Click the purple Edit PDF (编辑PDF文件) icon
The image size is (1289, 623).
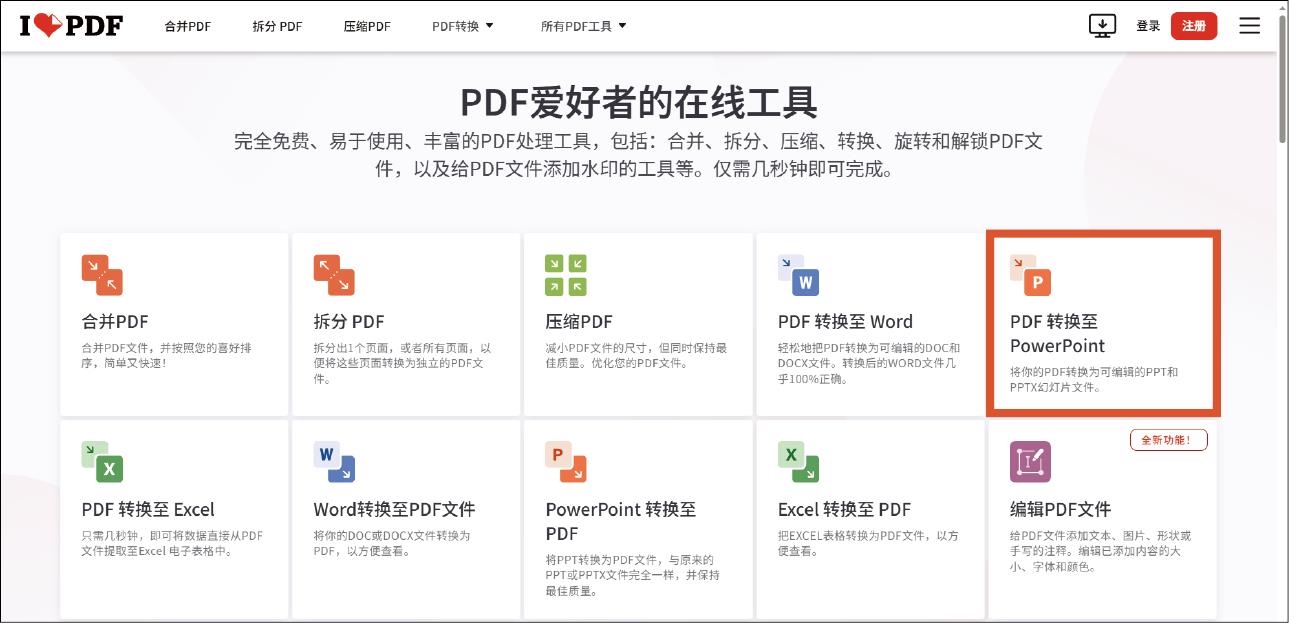(1030, 462)
